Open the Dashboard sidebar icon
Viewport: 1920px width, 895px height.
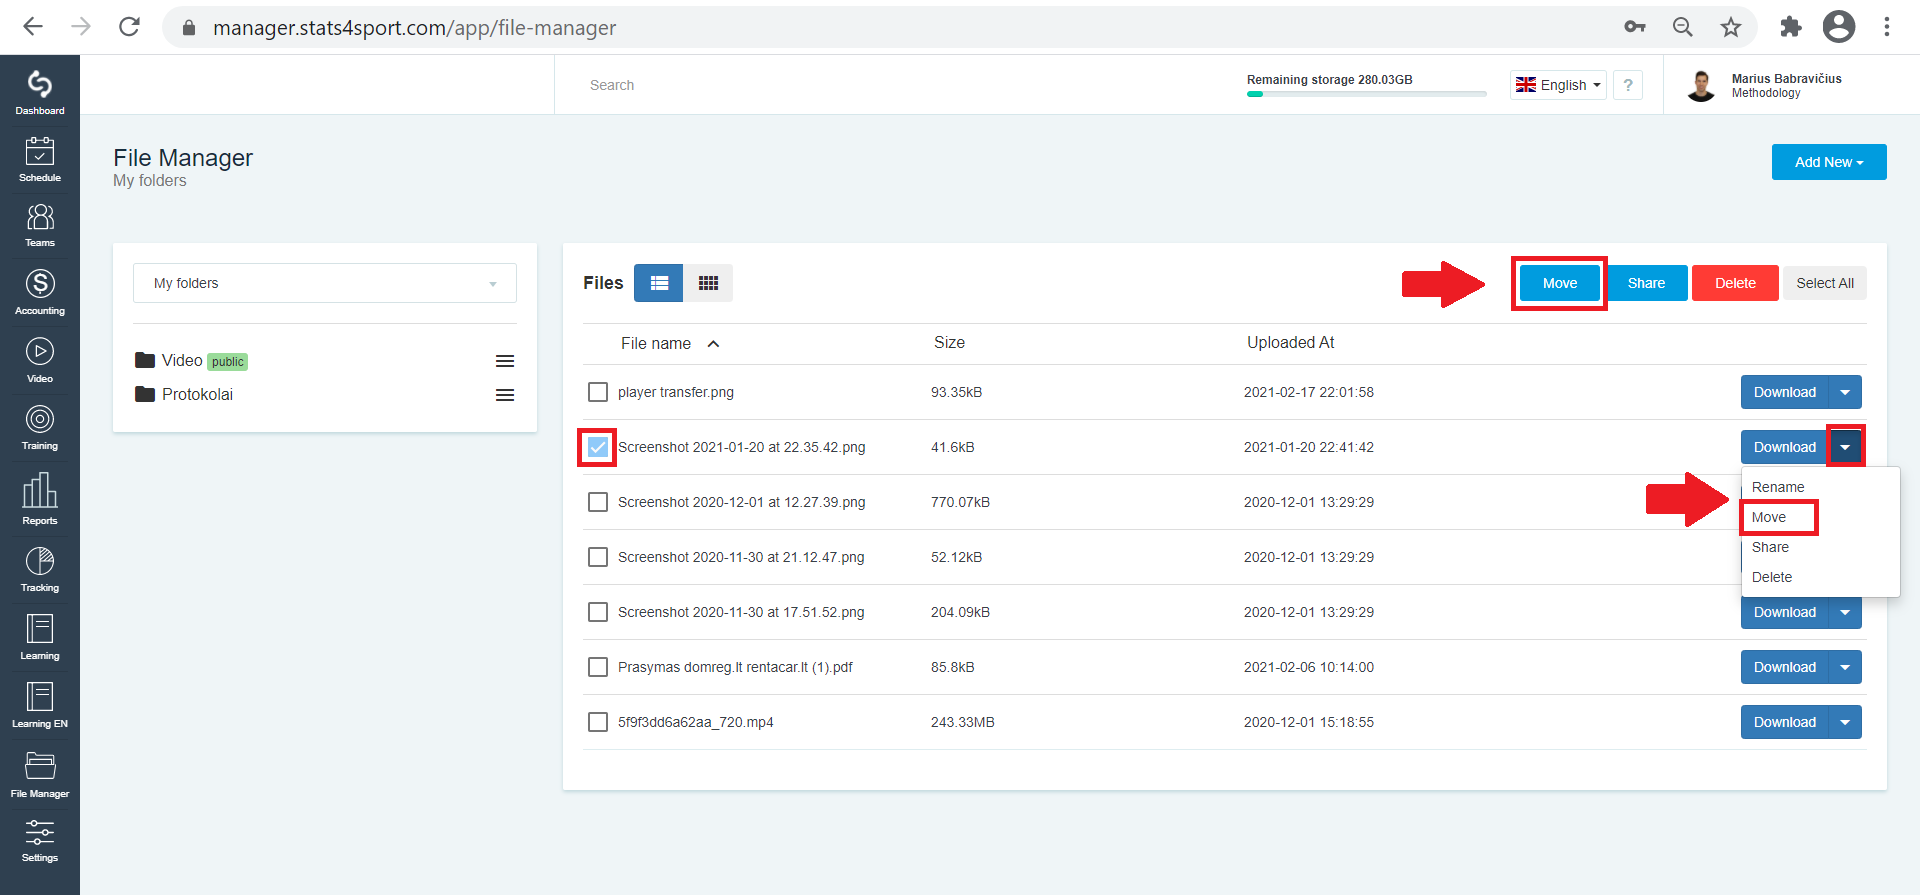click(x=40, y=92)
